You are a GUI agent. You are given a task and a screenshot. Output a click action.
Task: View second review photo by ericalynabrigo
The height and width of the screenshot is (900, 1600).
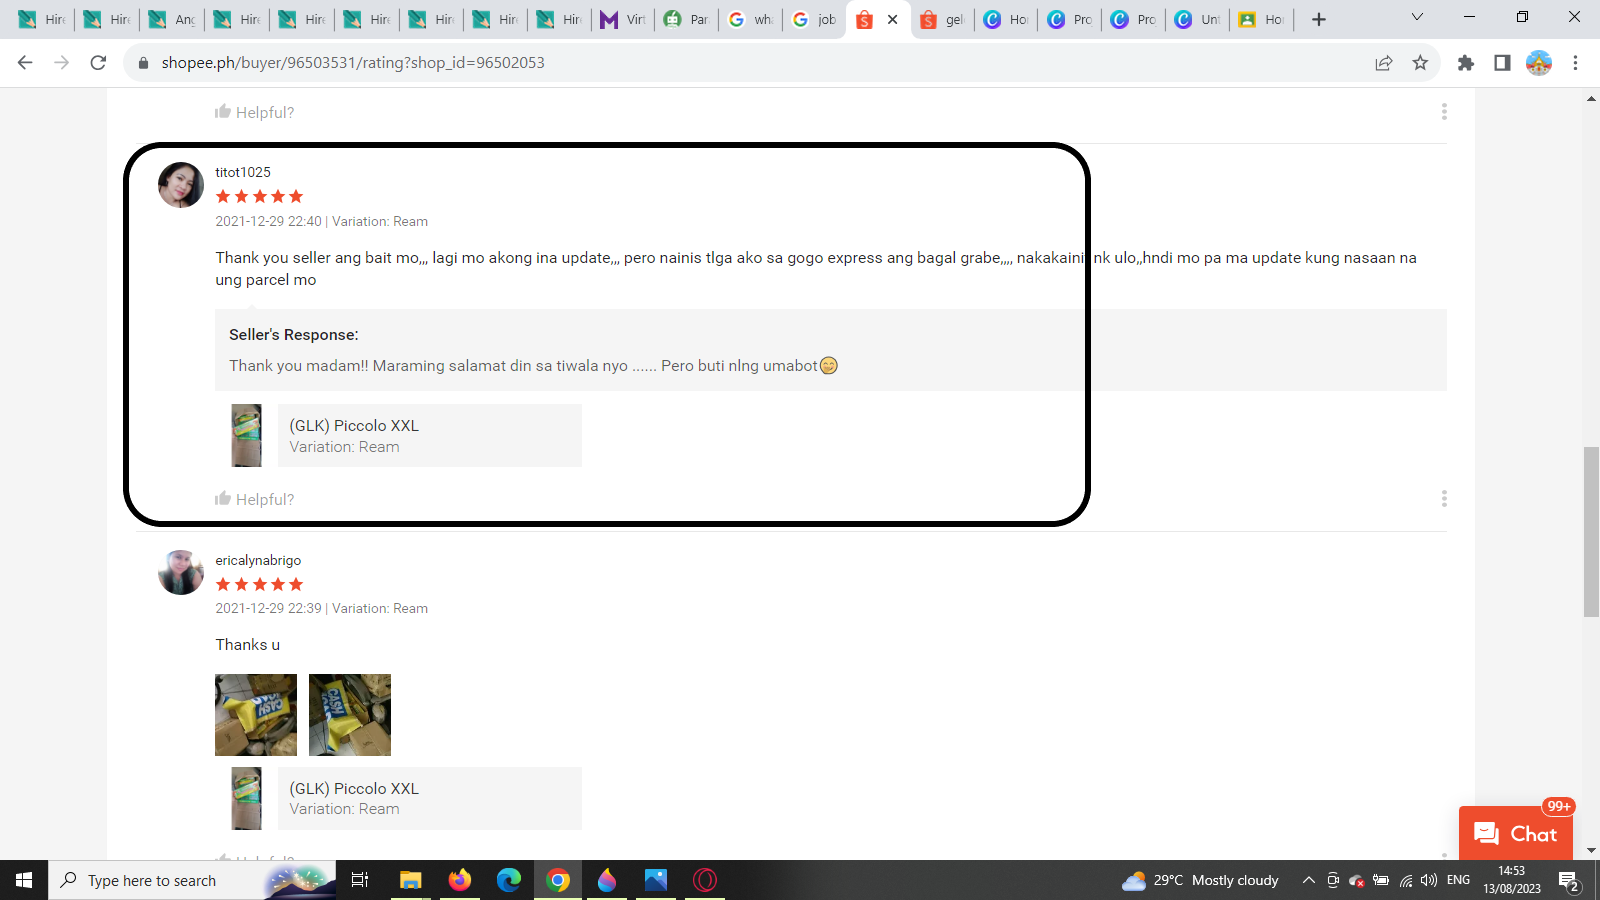350,715
